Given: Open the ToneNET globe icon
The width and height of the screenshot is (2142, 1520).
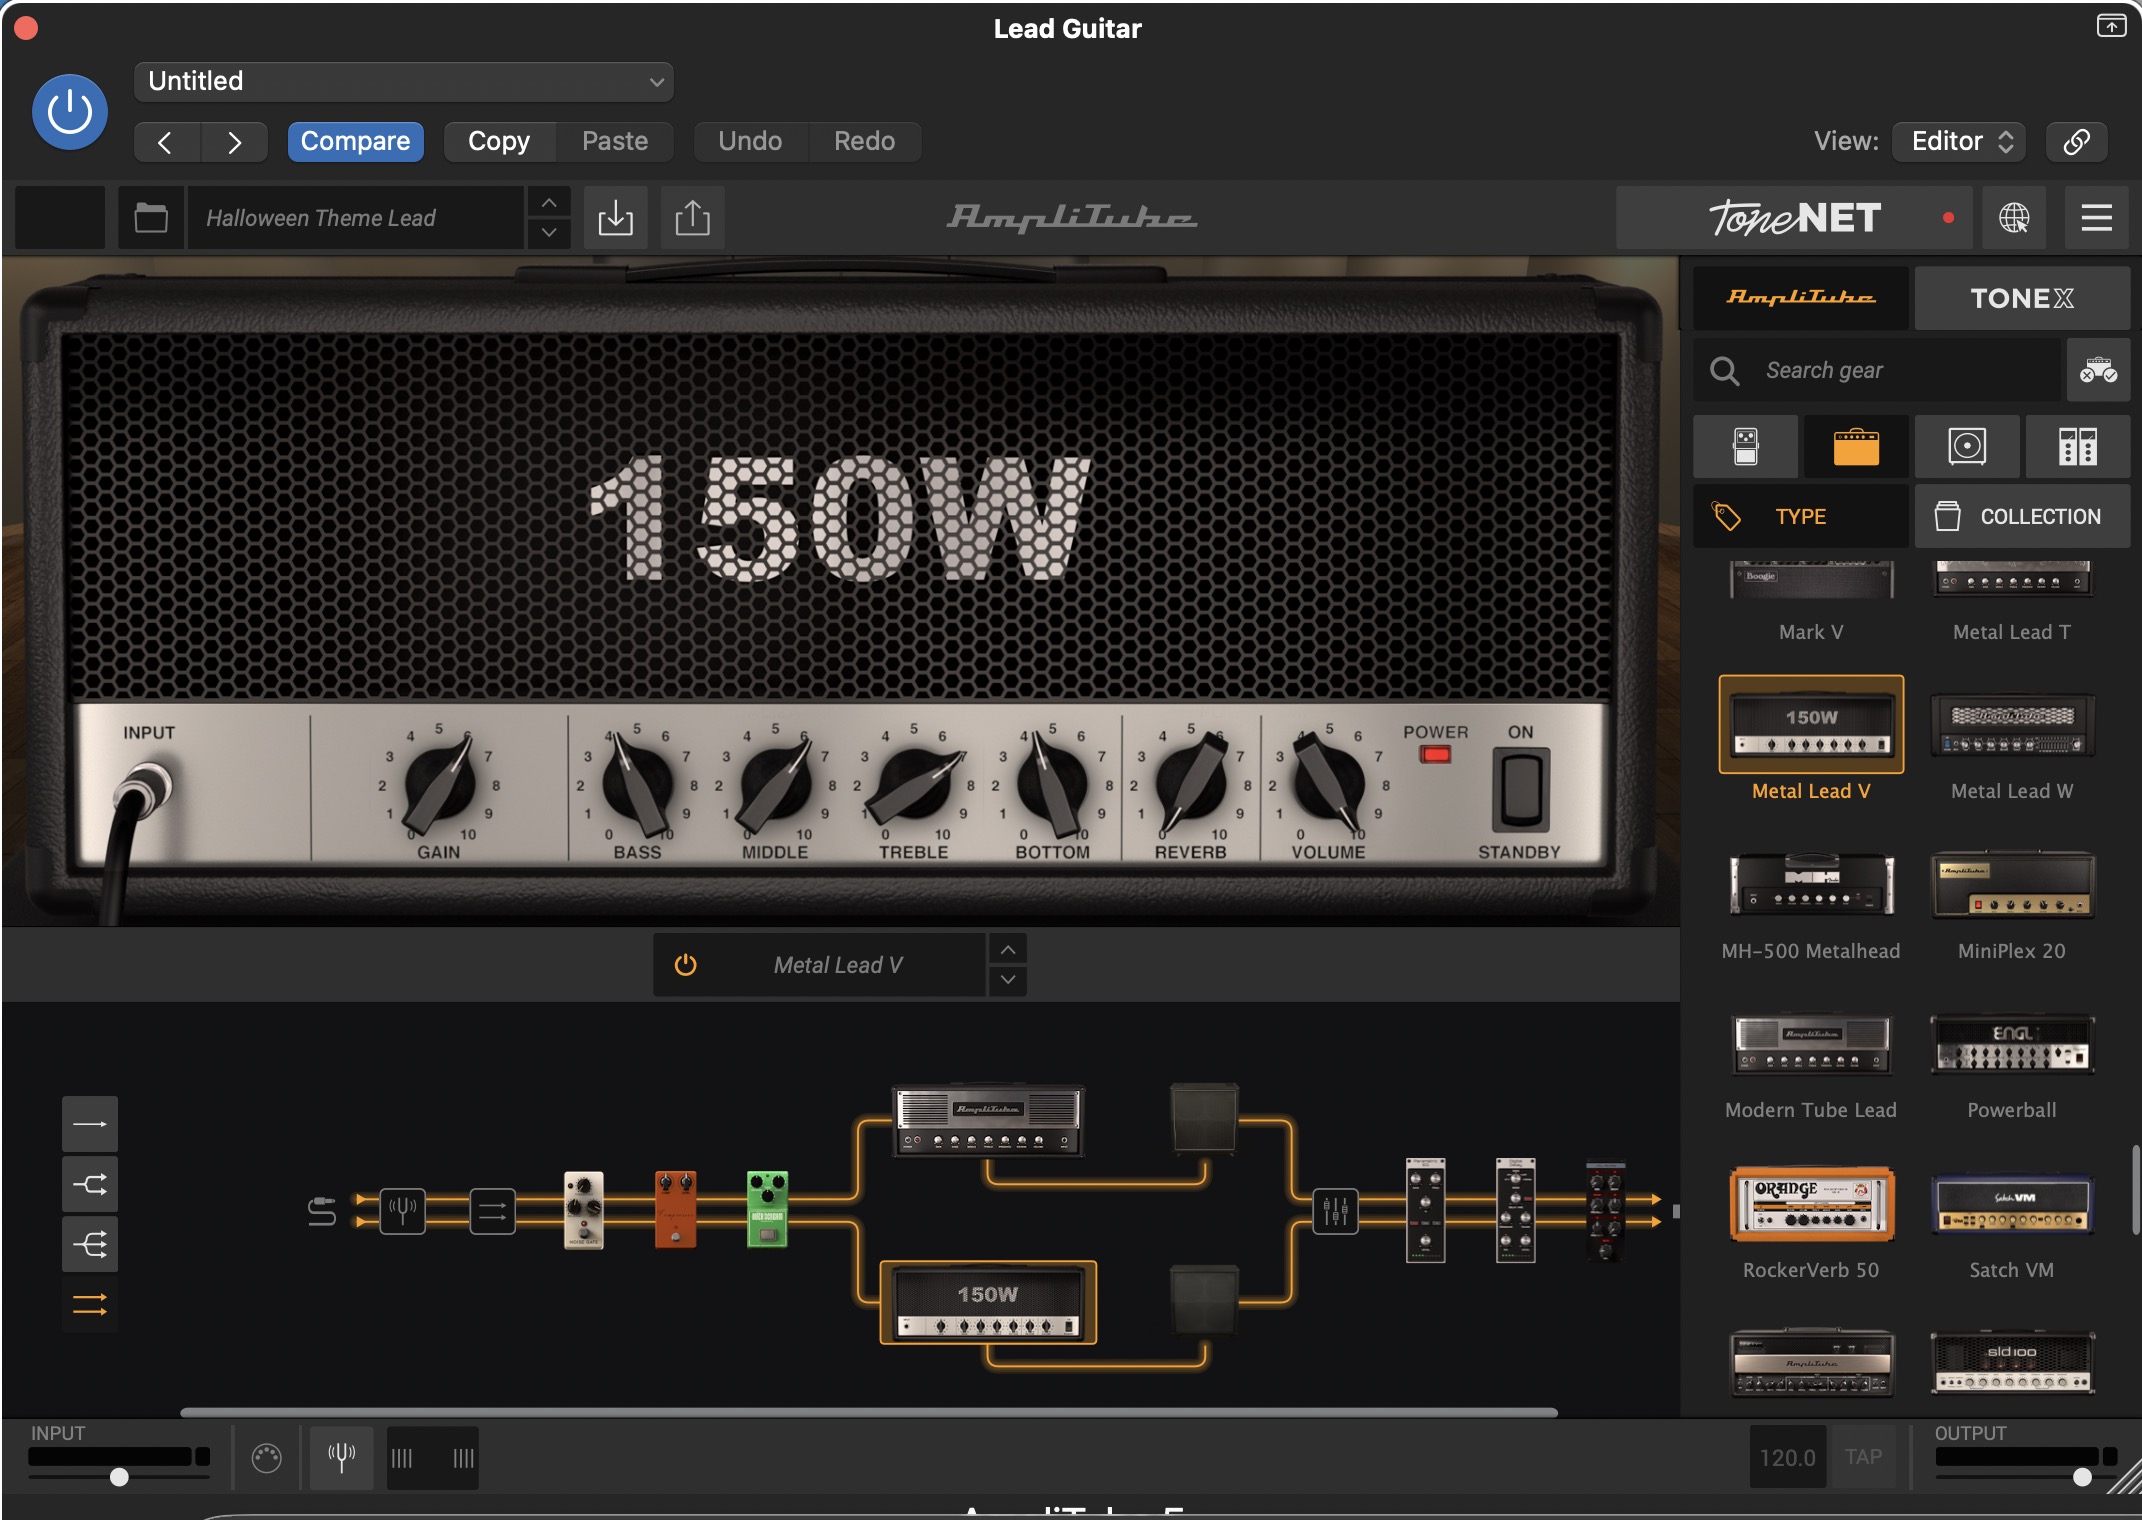Looking at the screenshot, I should 2013,217.
